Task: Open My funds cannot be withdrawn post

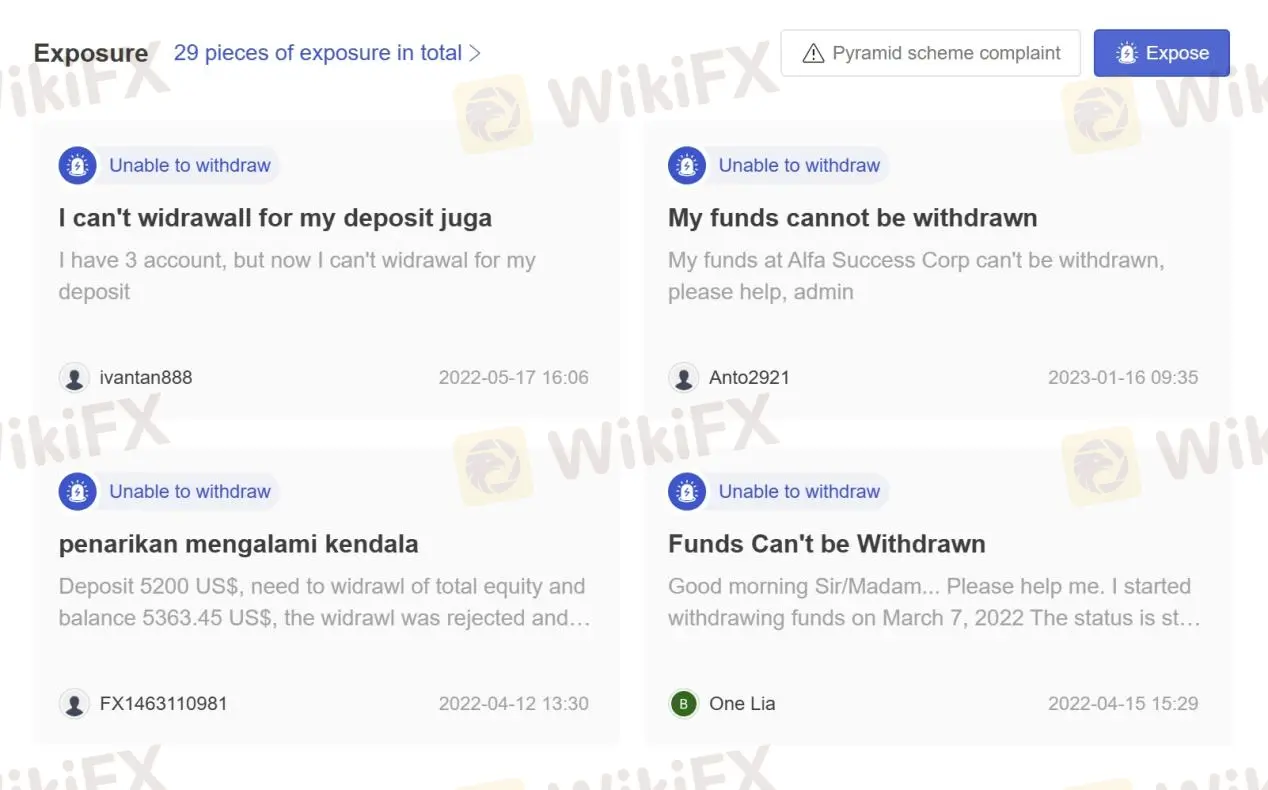Action: [x=853, y=218]
